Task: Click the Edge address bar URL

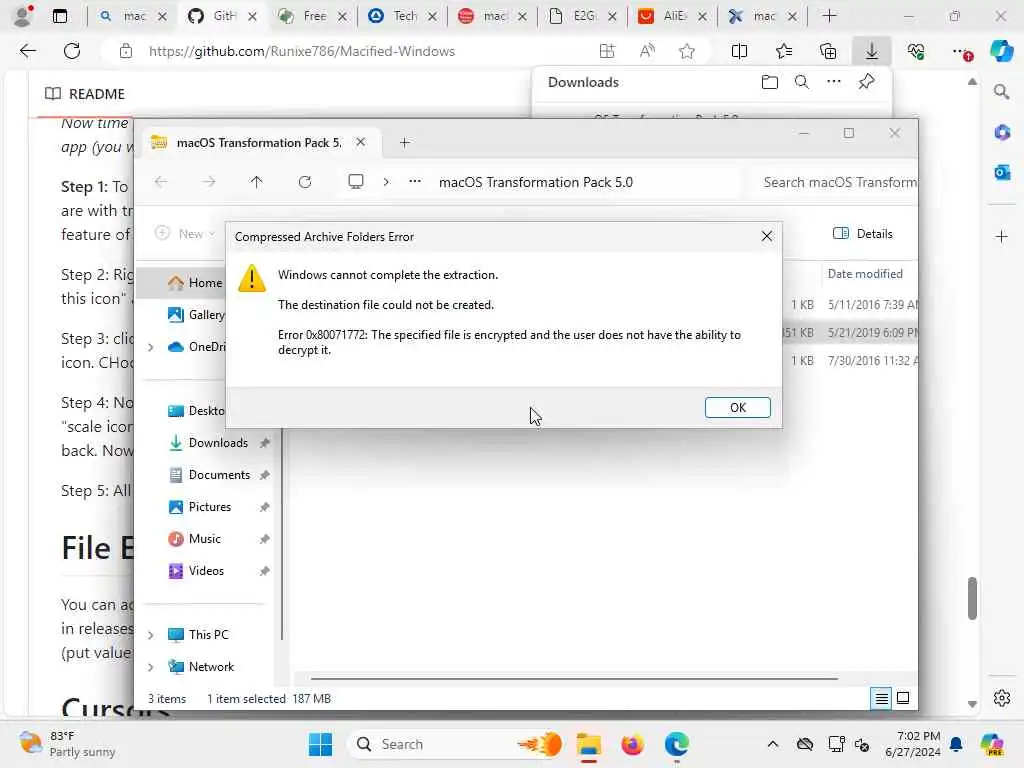Action: [302, 51]
